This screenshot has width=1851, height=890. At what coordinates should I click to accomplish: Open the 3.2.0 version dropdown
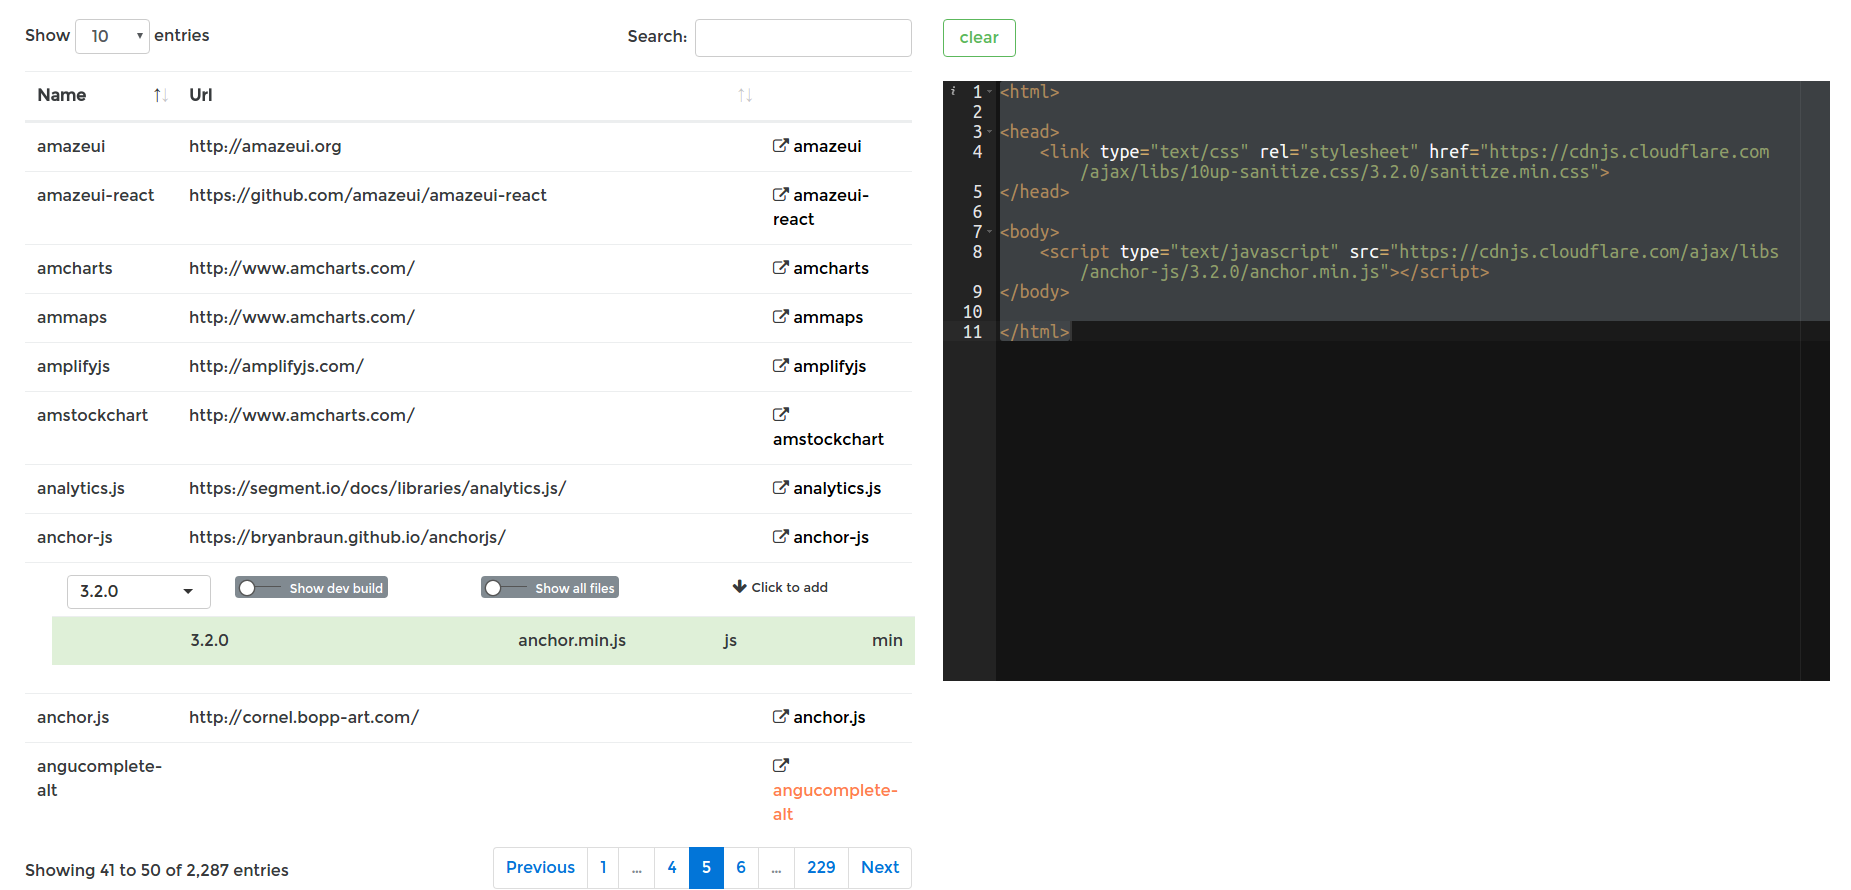[139, 592]
